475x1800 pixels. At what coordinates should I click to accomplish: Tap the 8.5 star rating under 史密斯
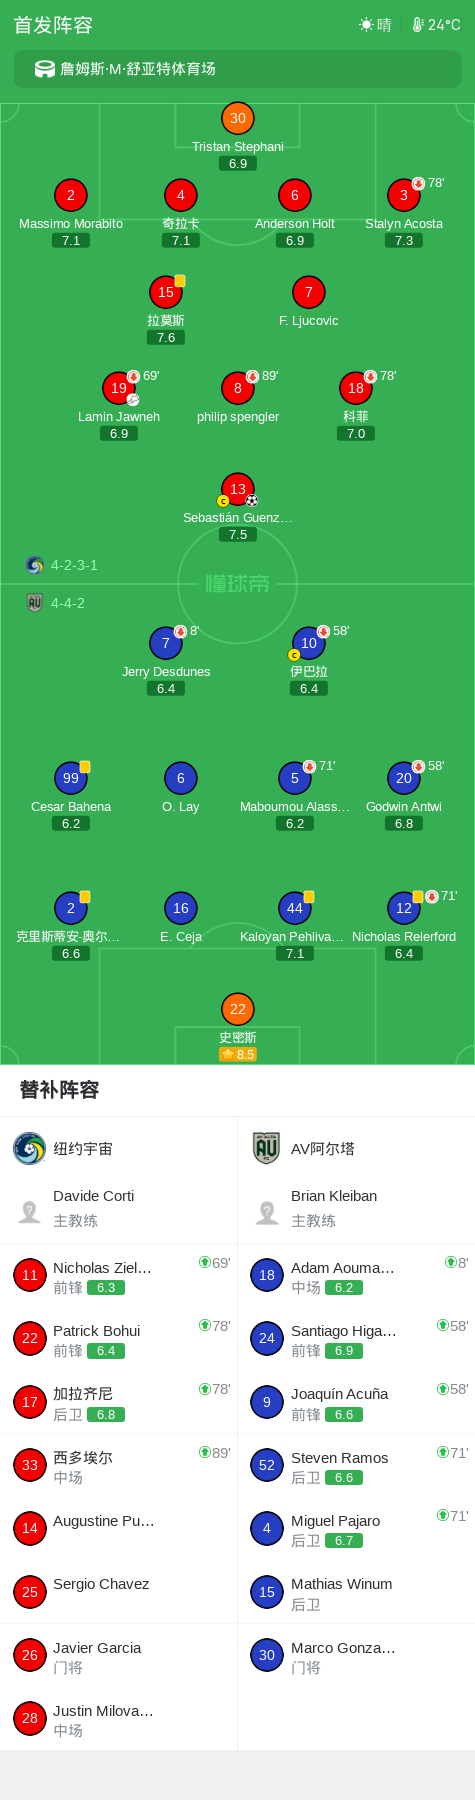(238, 1054)
